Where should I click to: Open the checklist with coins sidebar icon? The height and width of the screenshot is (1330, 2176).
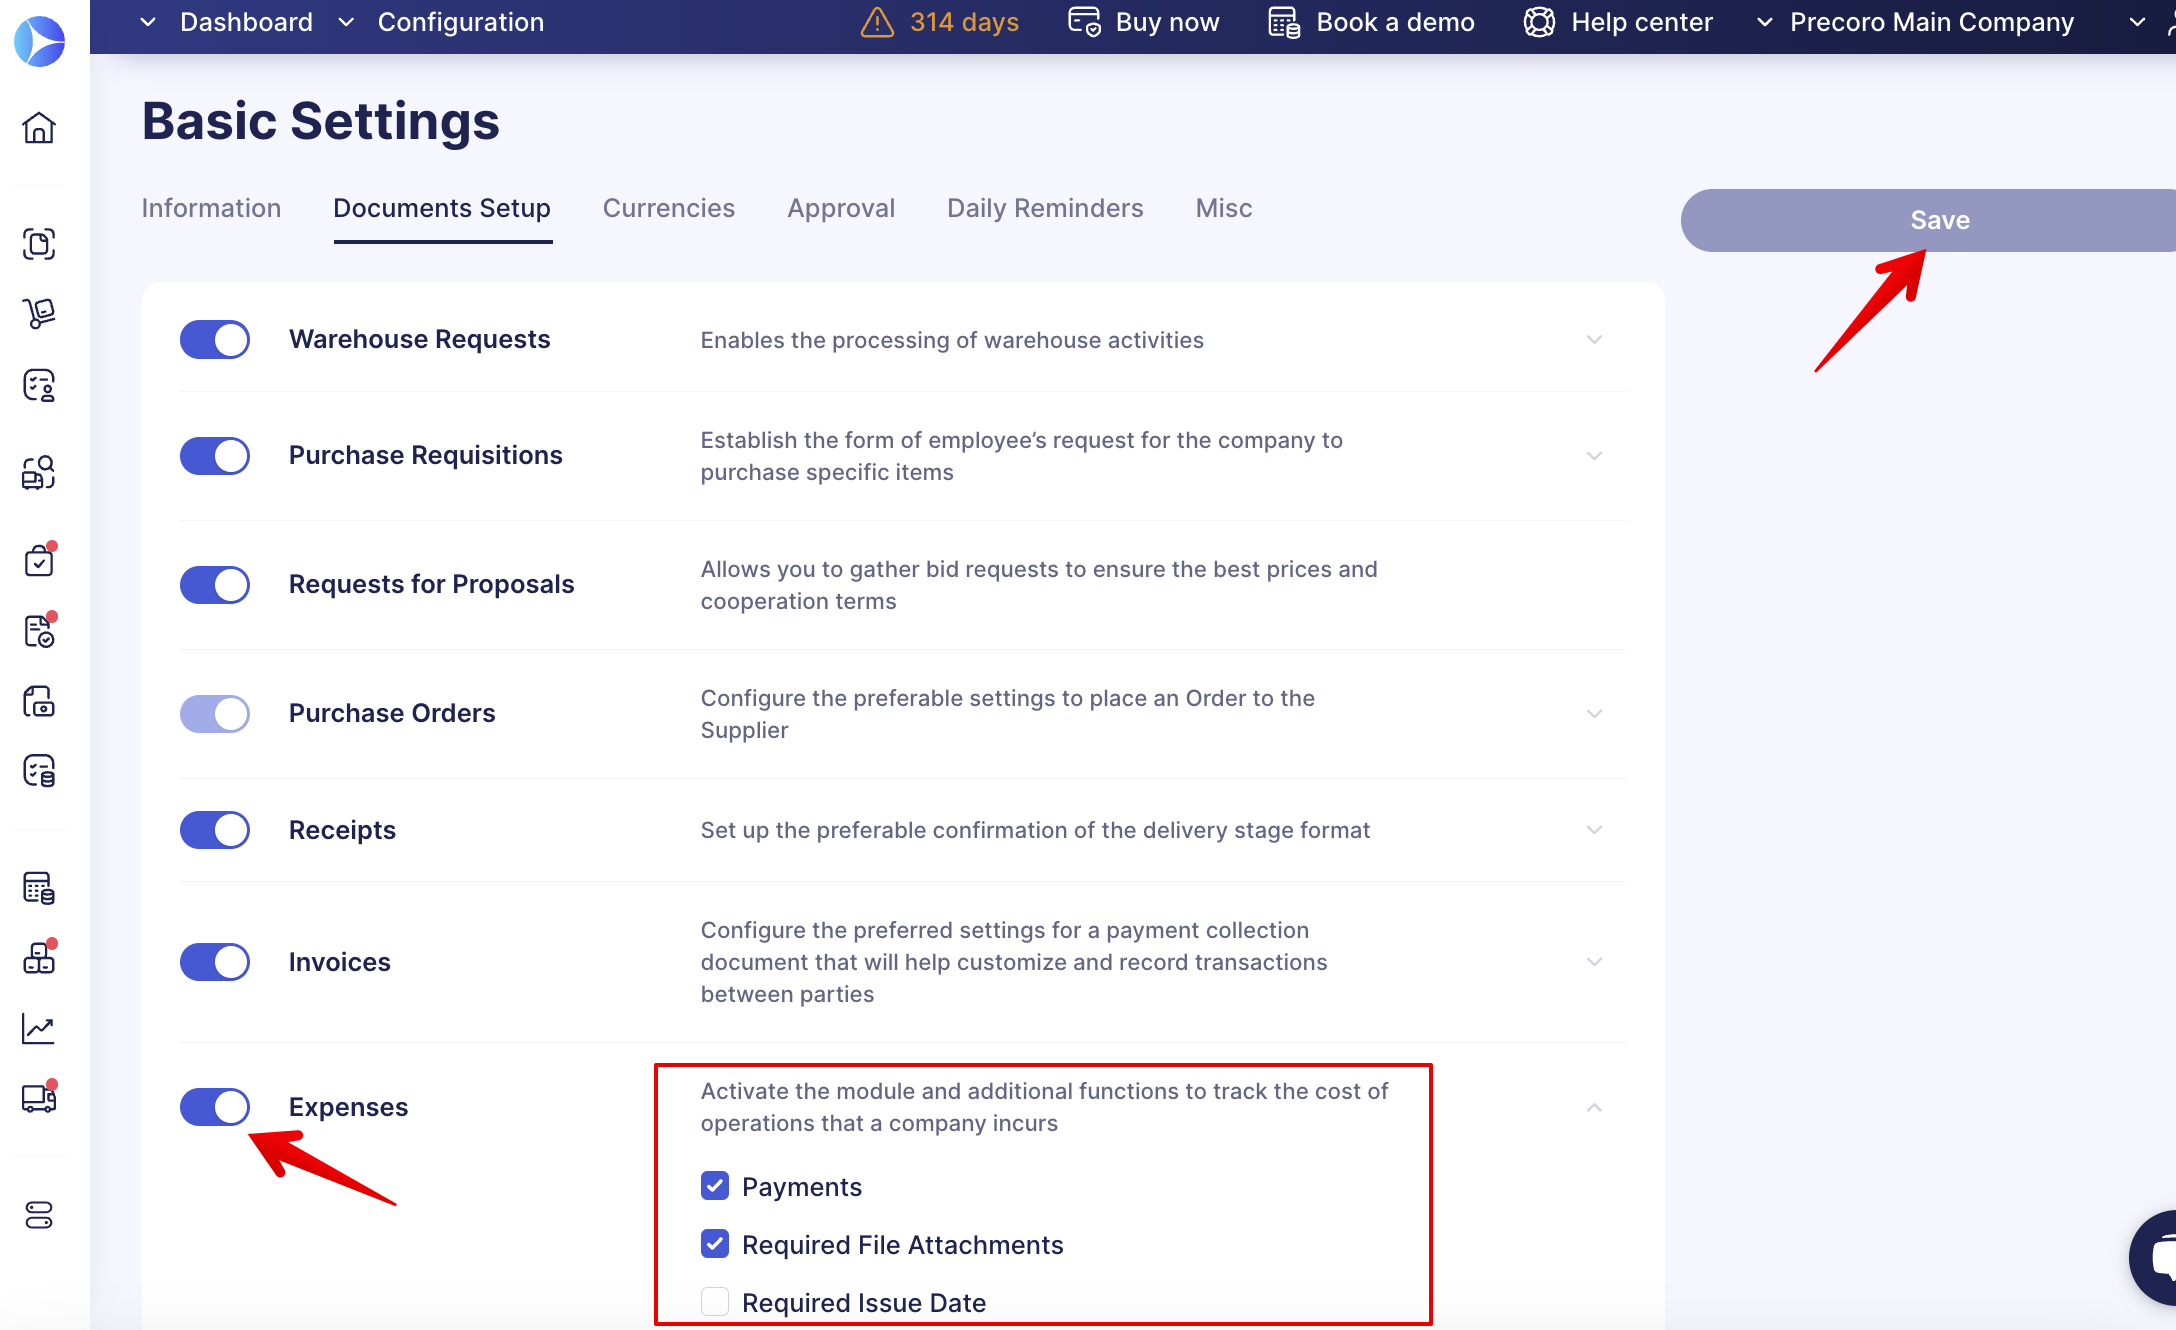39,771
